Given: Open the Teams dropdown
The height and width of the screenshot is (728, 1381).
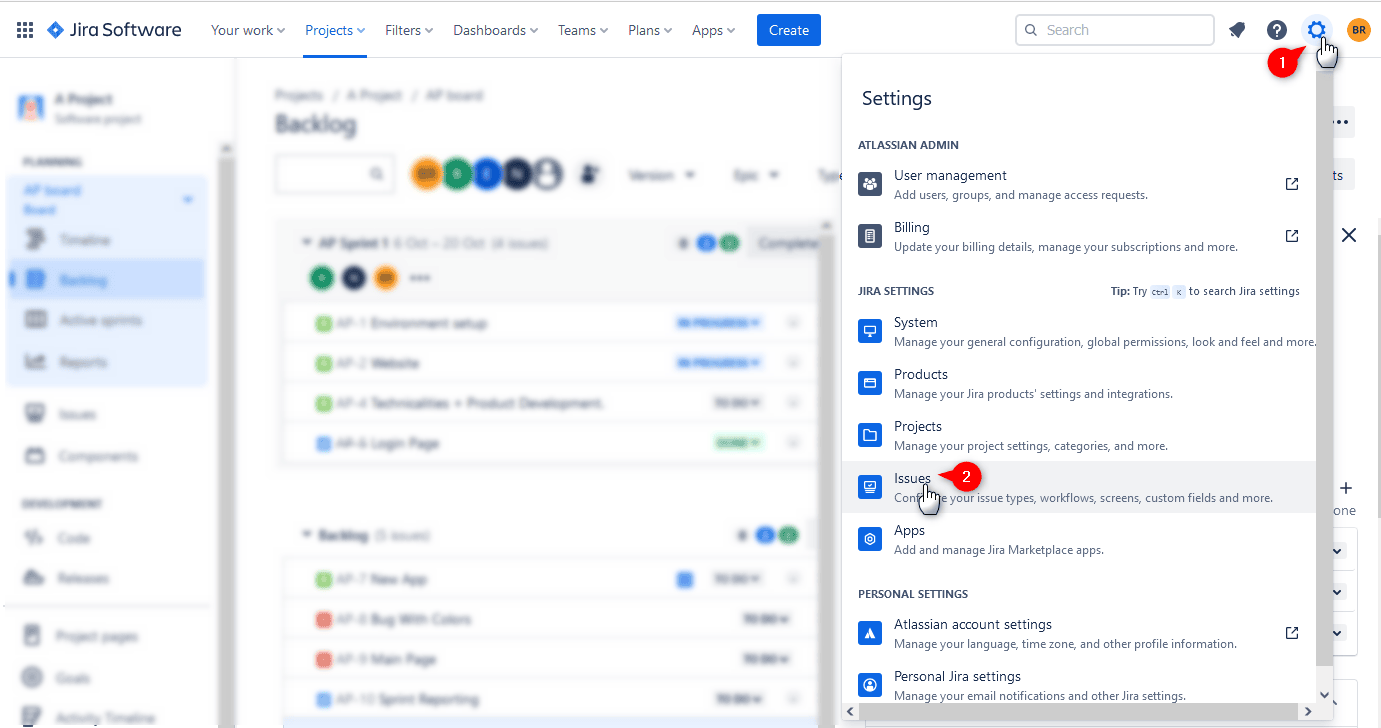Looking at the screenshot, I should pyautogui.click(x=583, y=30).
